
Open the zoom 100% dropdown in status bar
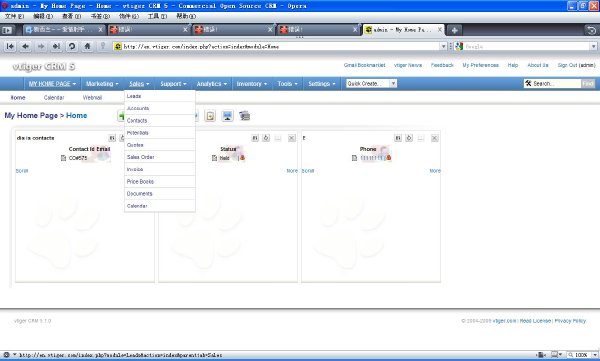point(595,355)
